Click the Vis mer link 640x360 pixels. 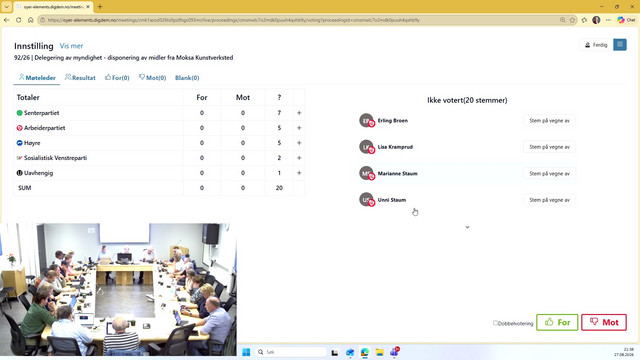click(x=71, y=46)
